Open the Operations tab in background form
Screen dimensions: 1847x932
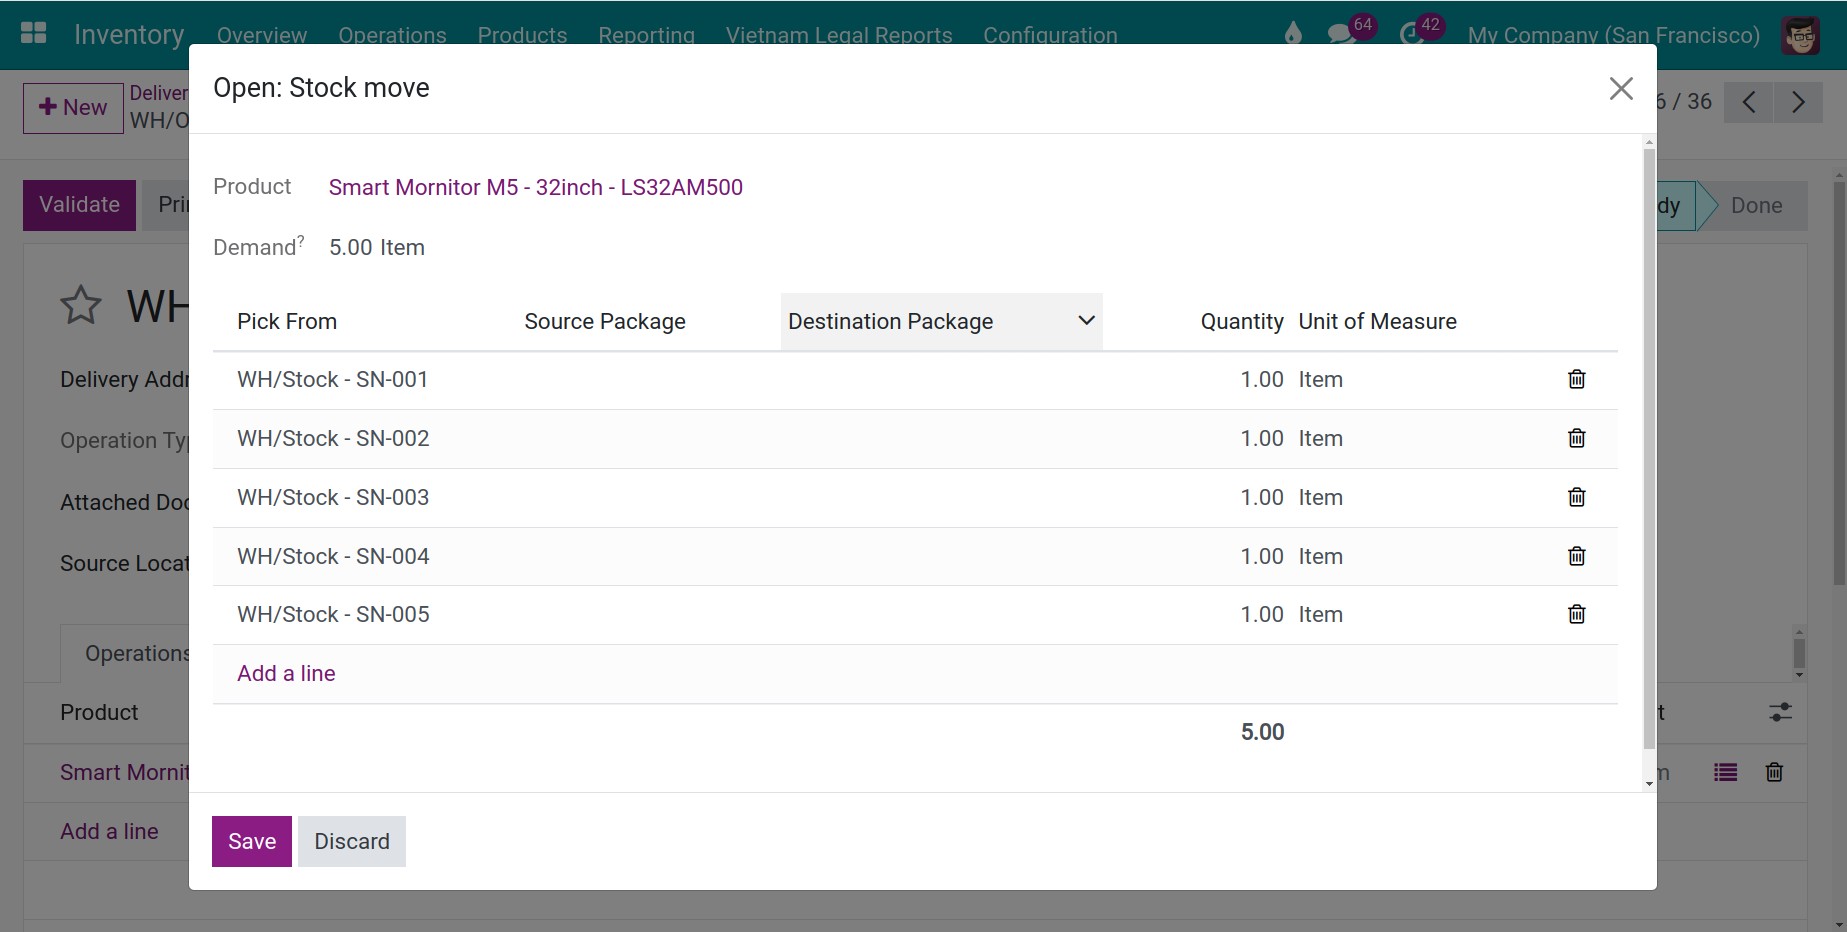(125, 653)
